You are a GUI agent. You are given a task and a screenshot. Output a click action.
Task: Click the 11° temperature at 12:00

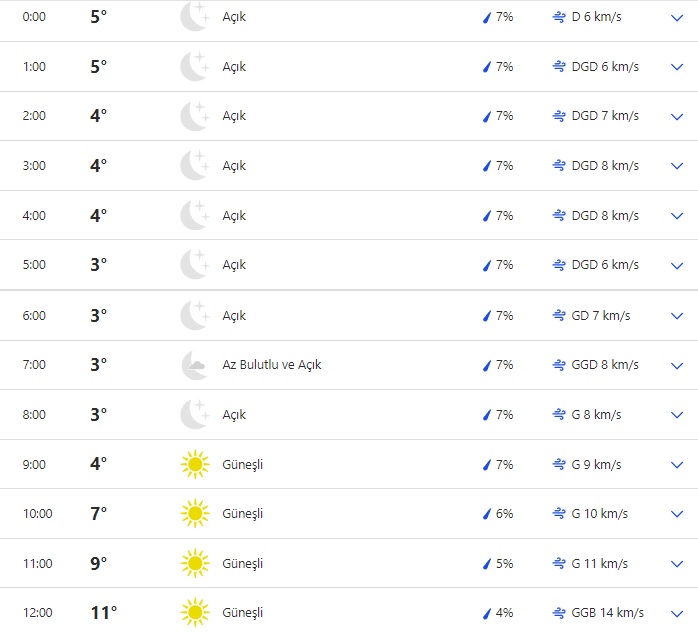[103, 612]
